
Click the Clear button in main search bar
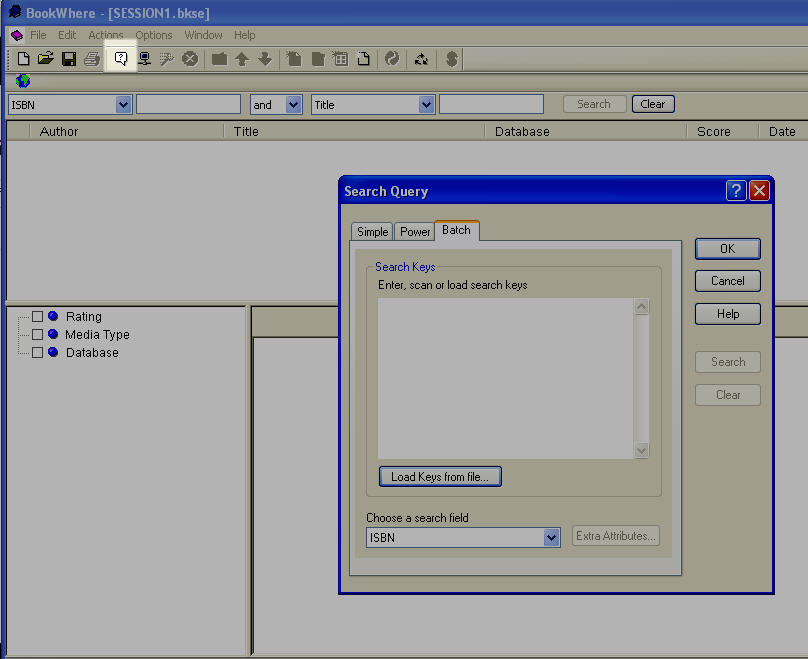653,104
